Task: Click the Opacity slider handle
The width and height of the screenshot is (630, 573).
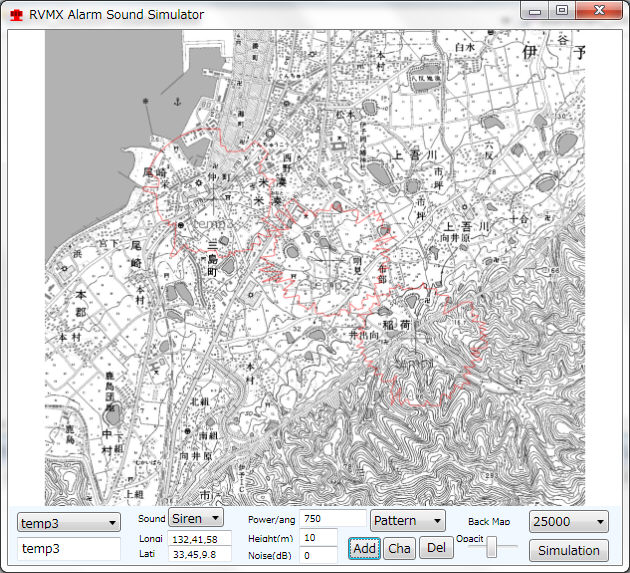Action: [x=492, y=547]
